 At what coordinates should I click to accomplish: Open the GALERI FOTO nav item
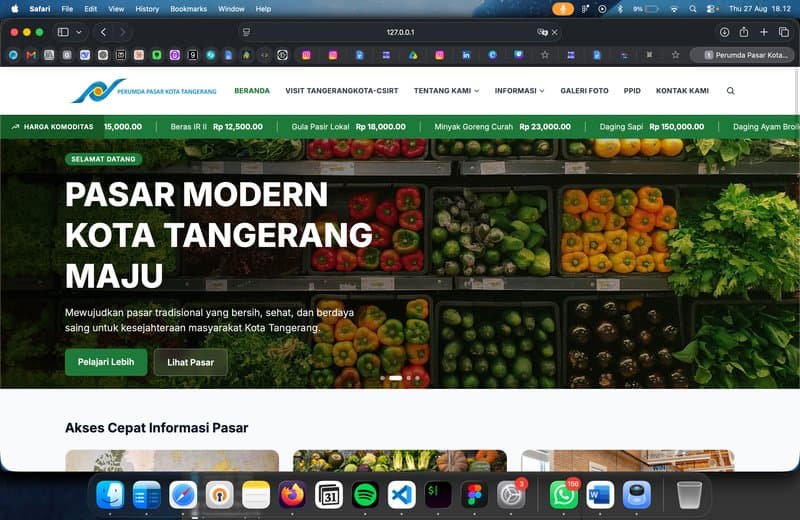[584, 91]
